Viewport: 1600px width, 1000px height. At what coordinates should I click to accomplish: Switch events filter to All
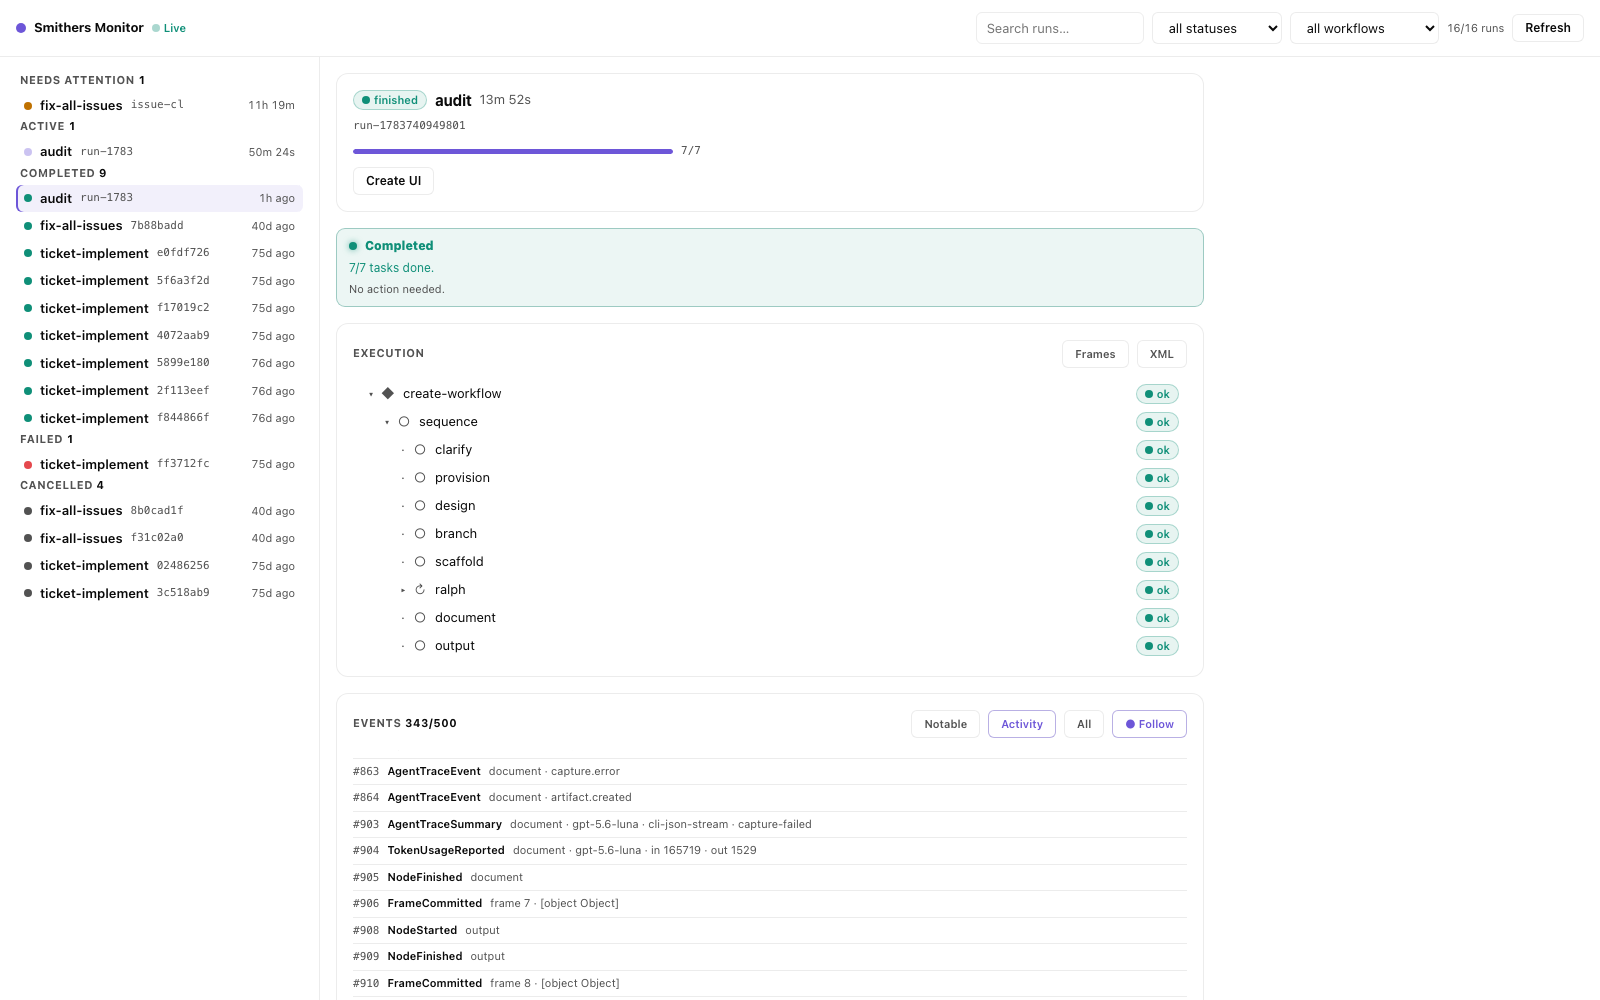click(1084, 724)
